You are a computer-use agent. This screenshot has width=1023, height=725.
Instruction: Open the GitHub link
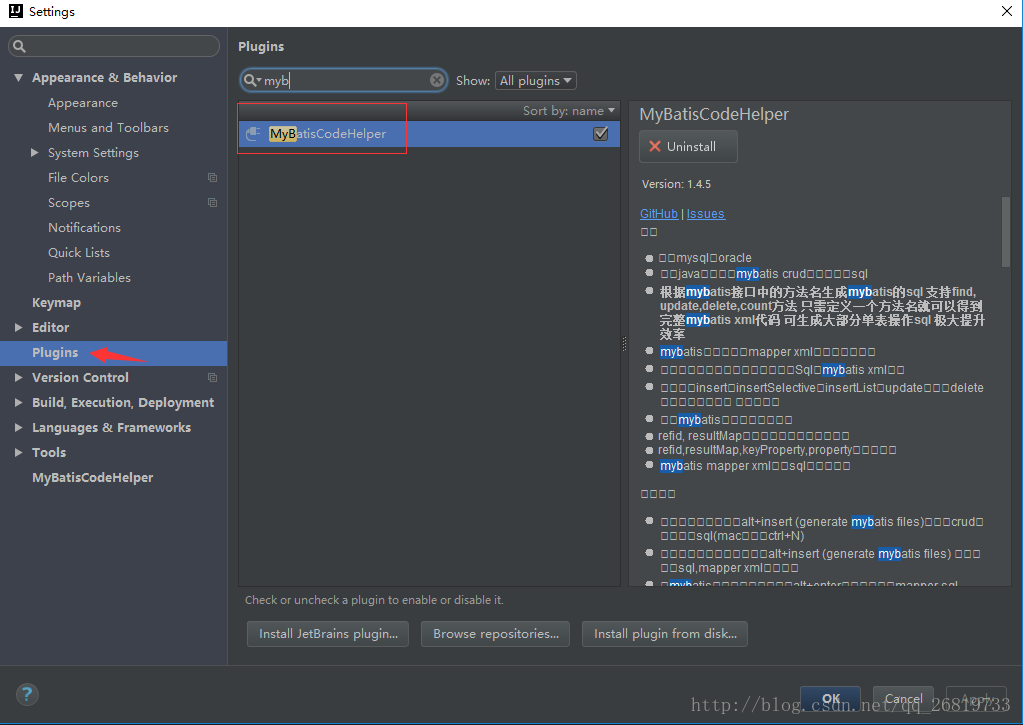(659, 213)
